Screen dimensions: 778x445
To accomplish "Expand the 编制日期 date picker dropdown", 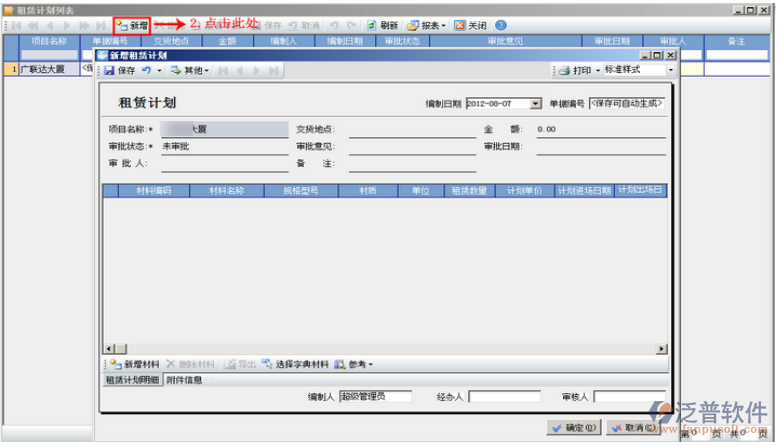I will (536, 103).
